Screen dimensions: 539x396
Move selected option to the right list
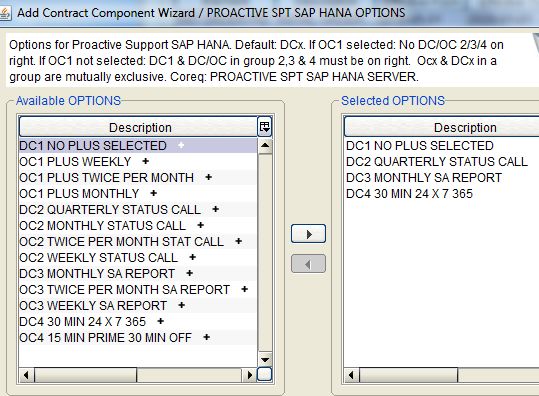pyautogui.click(x=308, y=234)
